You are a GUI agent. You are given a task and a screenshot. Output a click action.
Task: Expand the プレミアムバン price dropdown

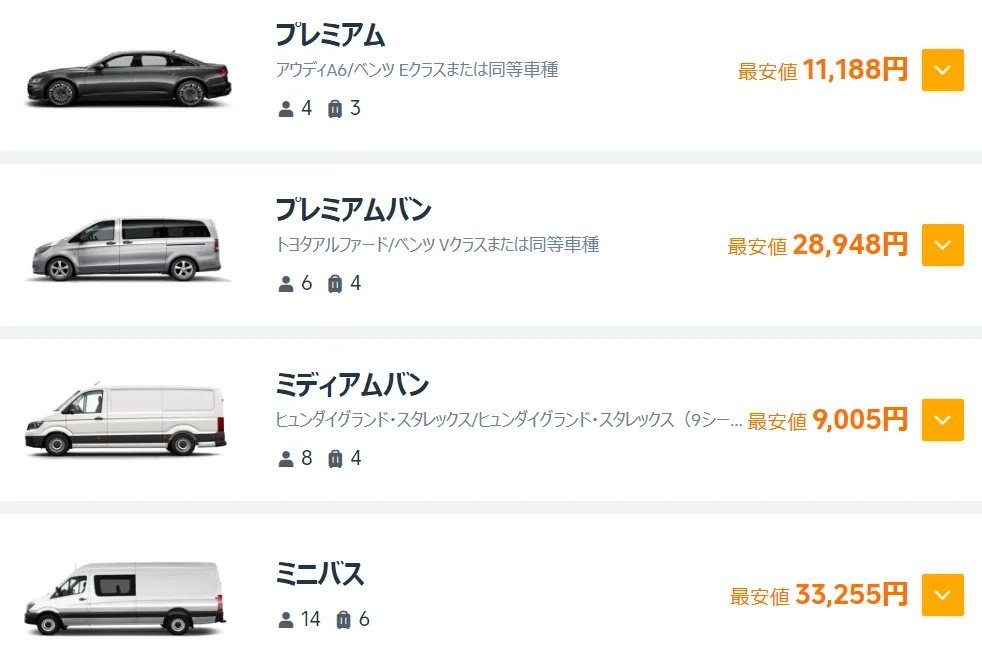click(x=942, y=245)
